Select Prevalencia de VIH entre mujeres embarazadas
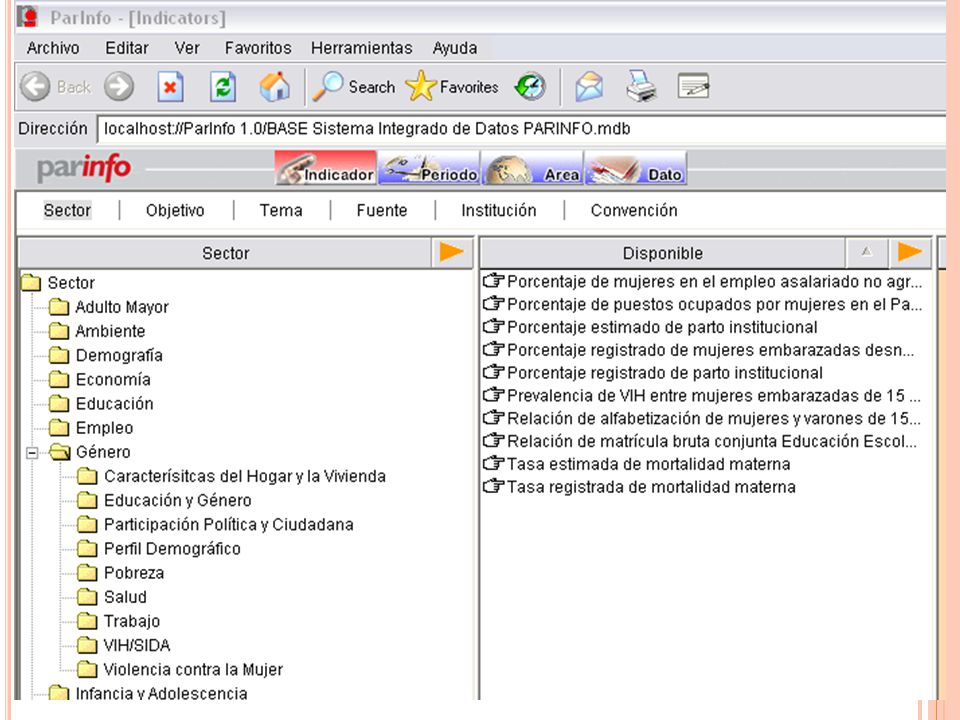The height and width of the screenshot is (720, 960). click(714, 395)
